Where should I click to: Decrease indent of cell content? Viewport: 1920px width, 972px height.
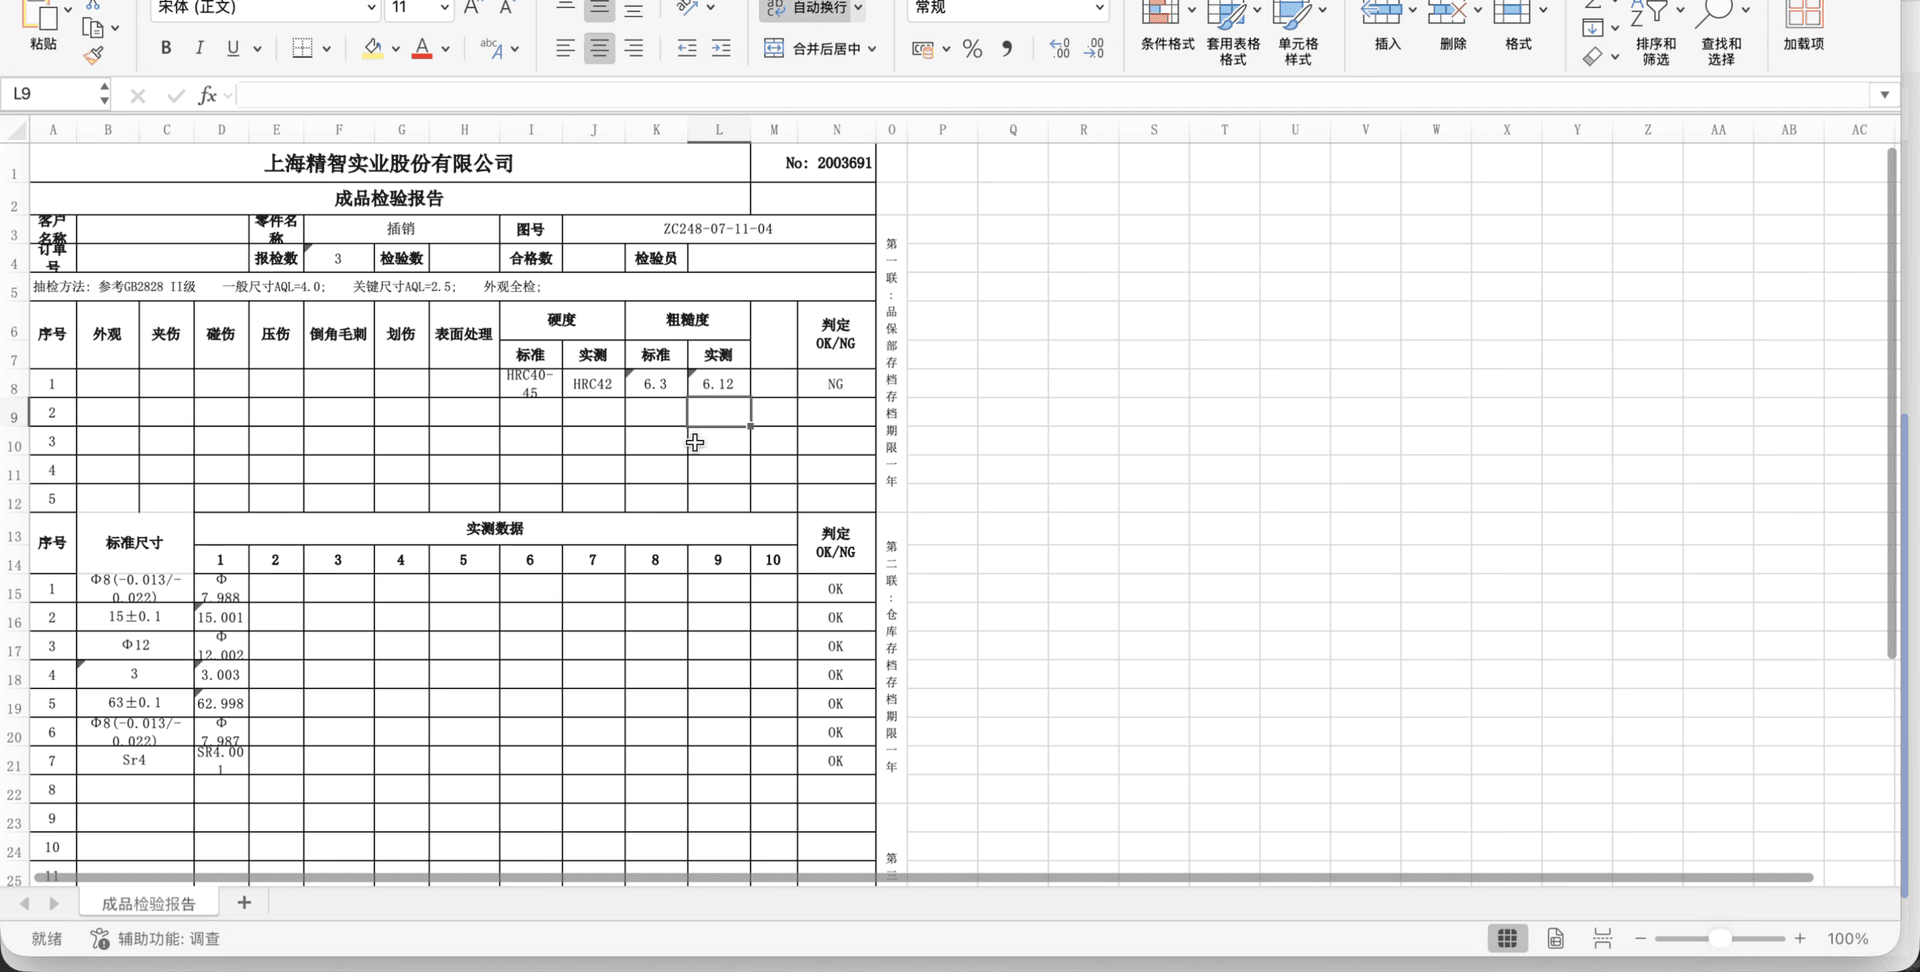pyautogui.click(x=687, y=48)
